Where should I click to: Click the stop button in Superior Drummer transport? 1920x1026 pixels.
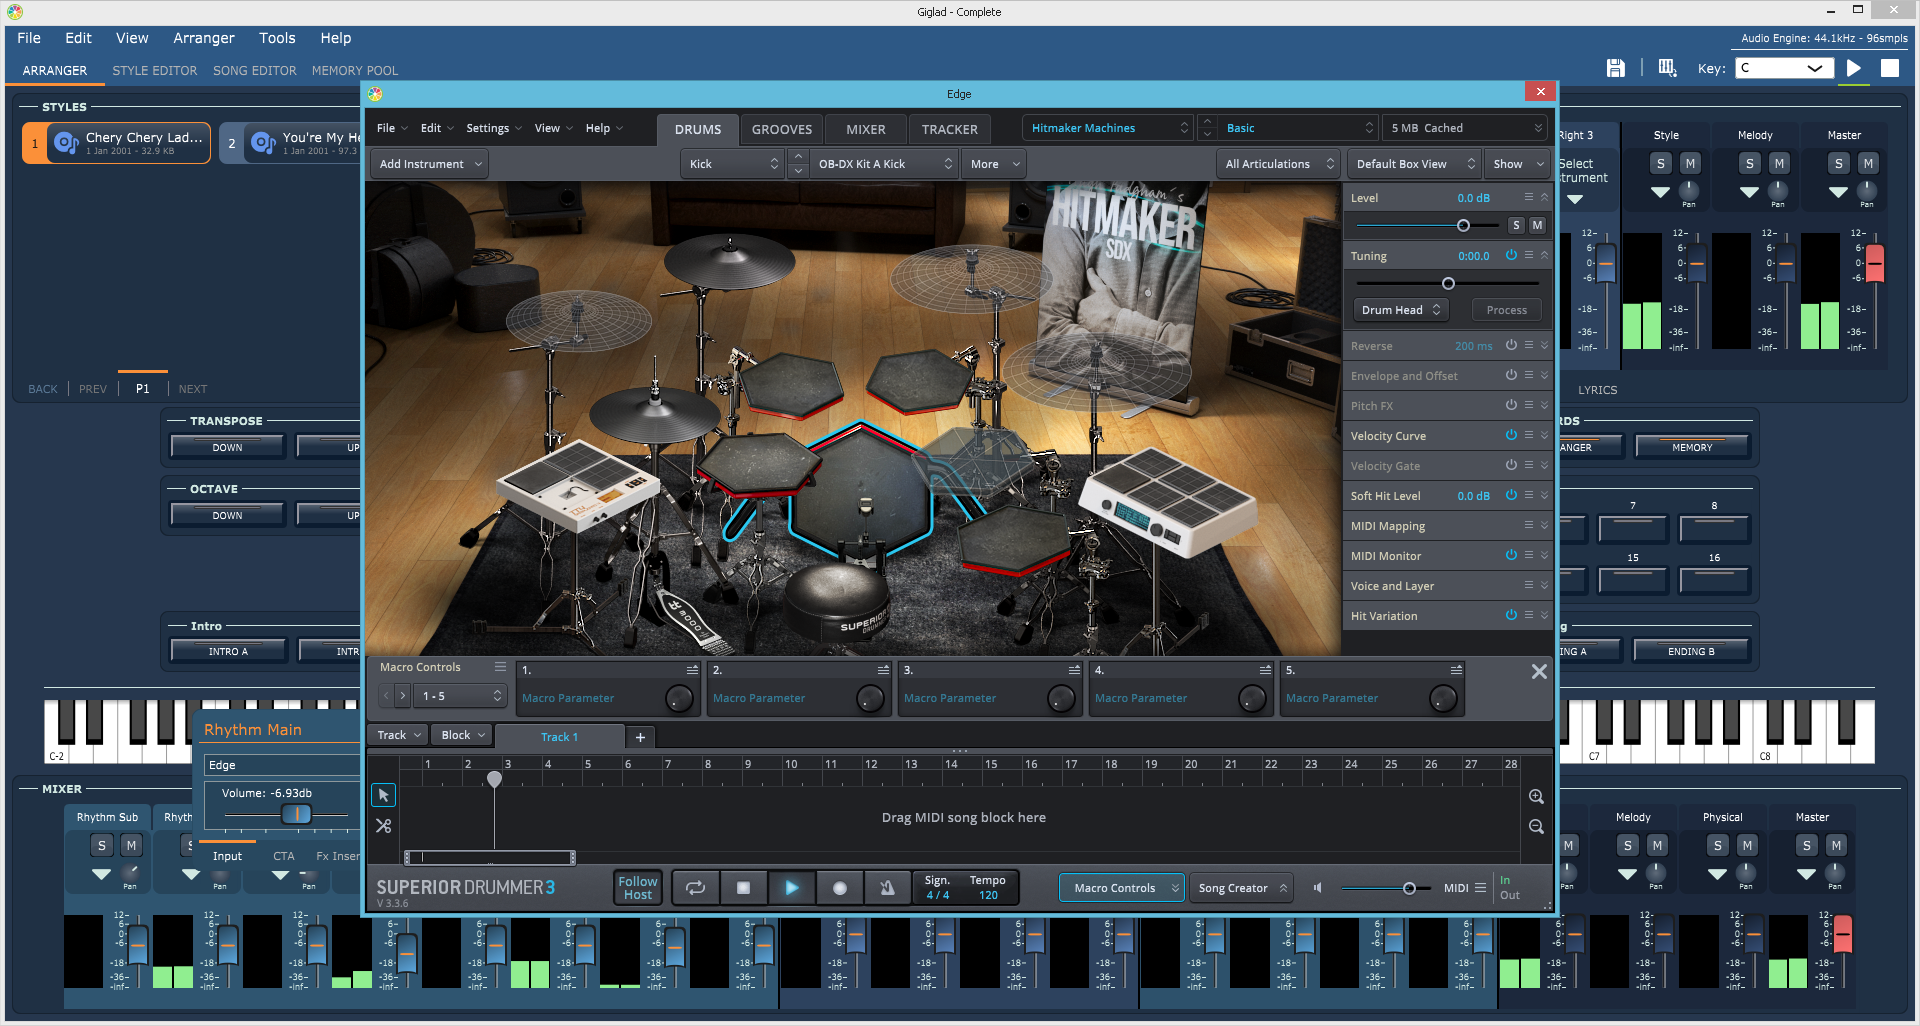point(743,887)
